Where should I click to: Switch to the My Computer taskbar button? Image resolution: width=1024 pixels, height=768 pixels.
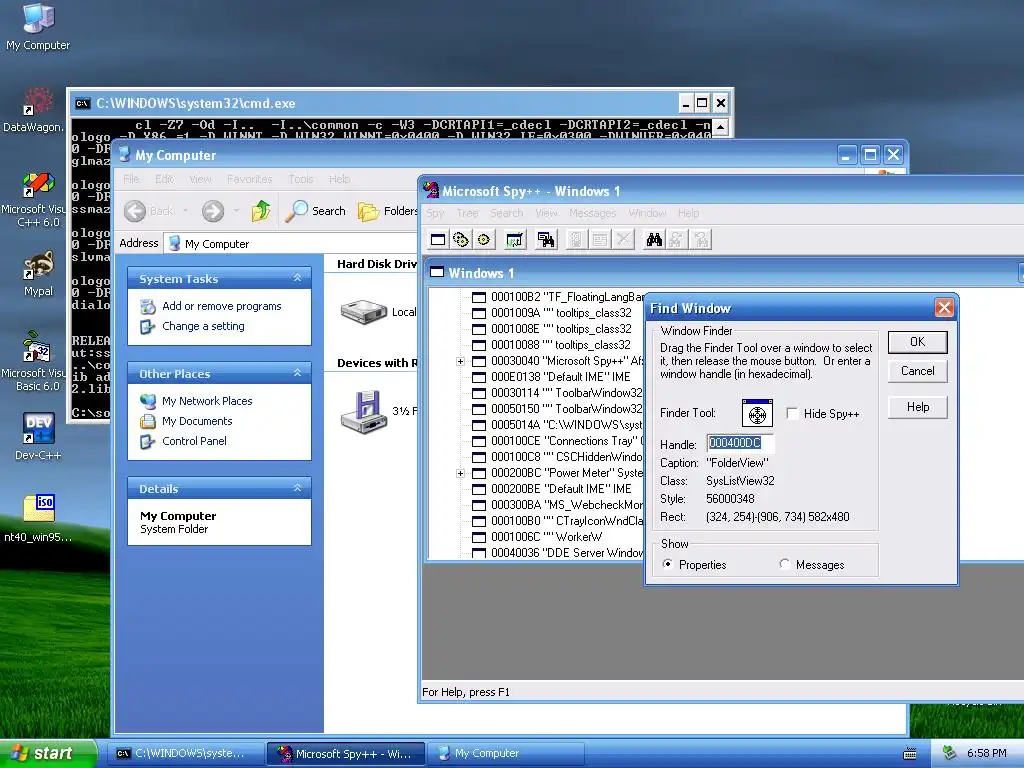[505, 754]
